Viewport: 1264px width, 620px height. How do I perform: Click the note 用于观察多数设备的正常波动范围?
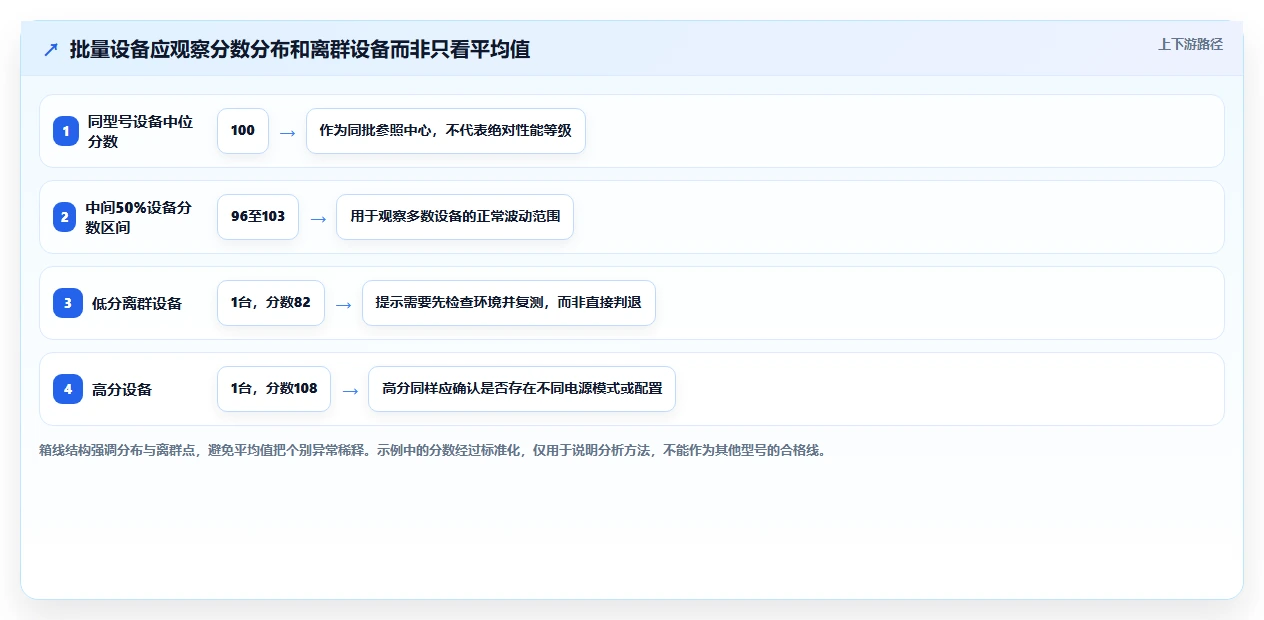tap(455, 217)
